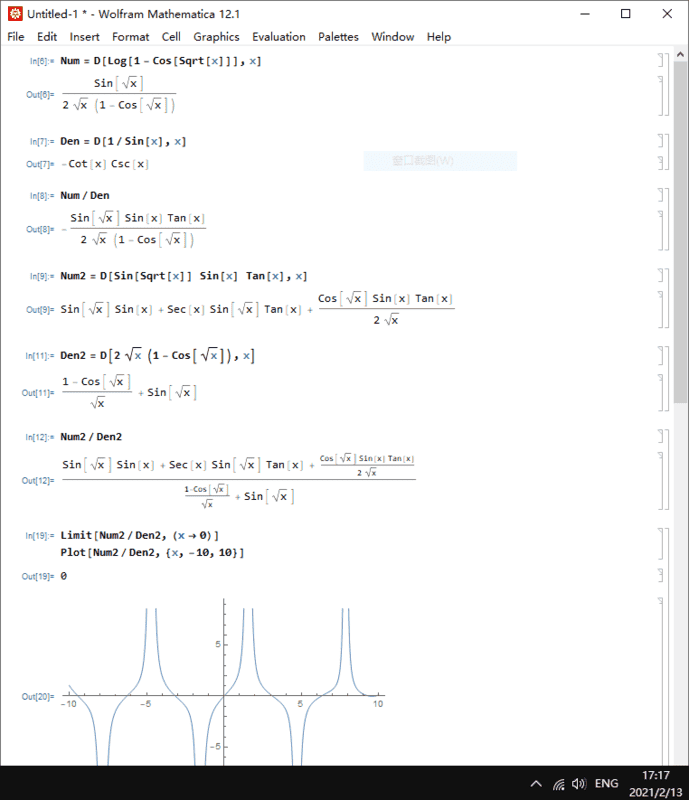Screen dimensions: 689x800
Task: Open the Help menu
Action: pyautogui.click(x=438, y=37)
